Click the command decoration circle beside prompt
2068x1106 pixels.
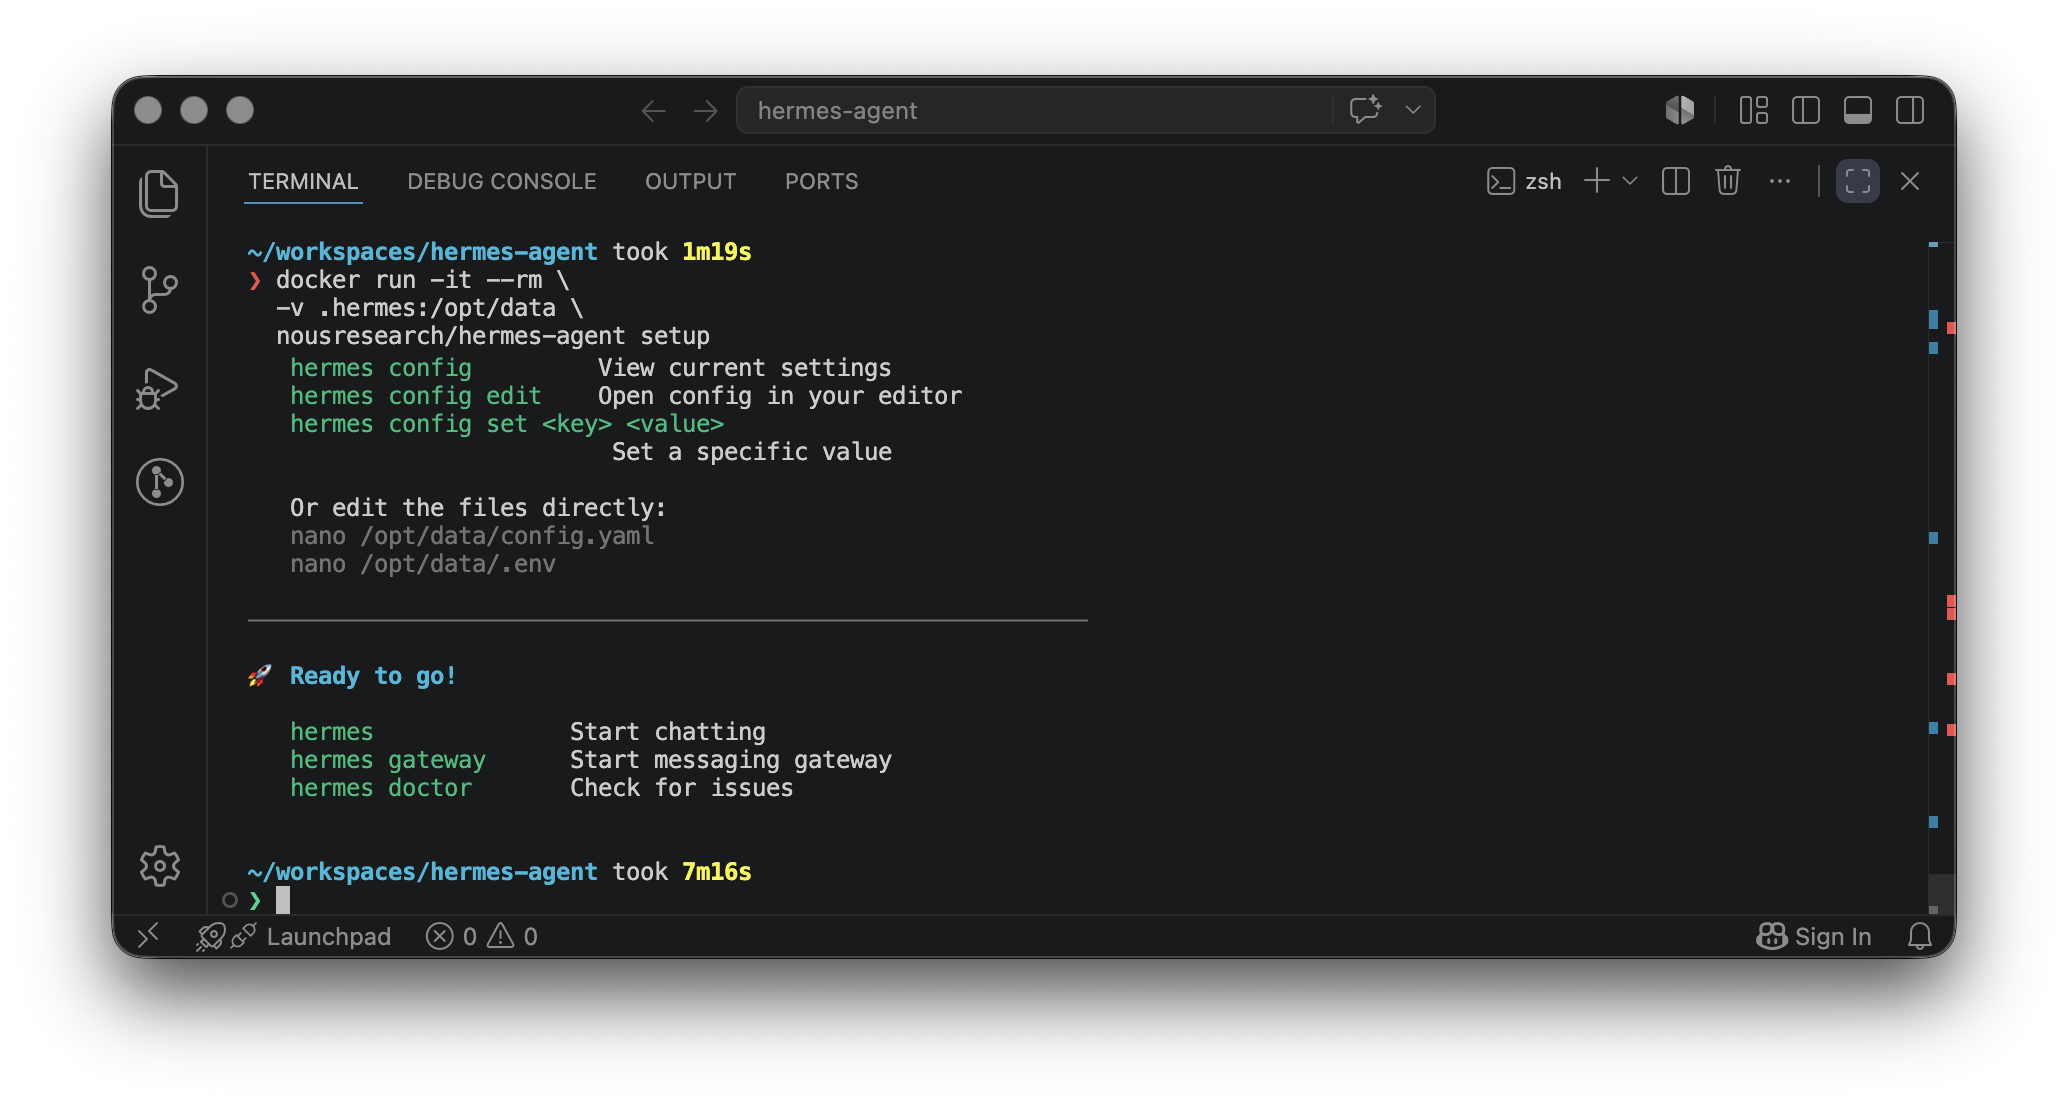(230, 900)
